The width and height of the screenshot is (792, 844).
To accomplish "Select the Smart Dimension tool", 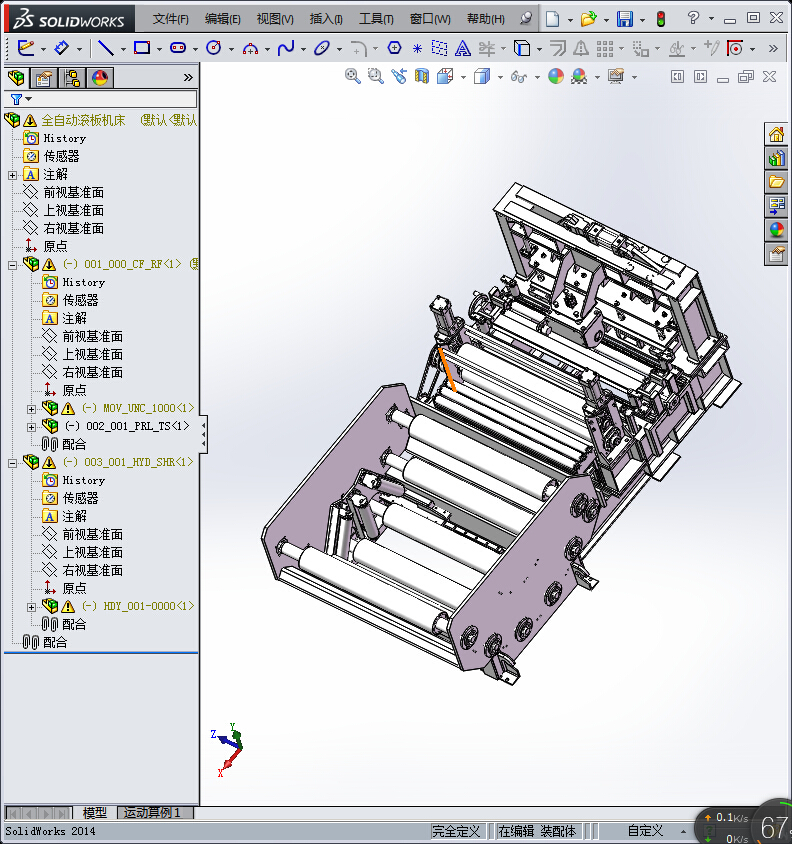I will 61,48.
